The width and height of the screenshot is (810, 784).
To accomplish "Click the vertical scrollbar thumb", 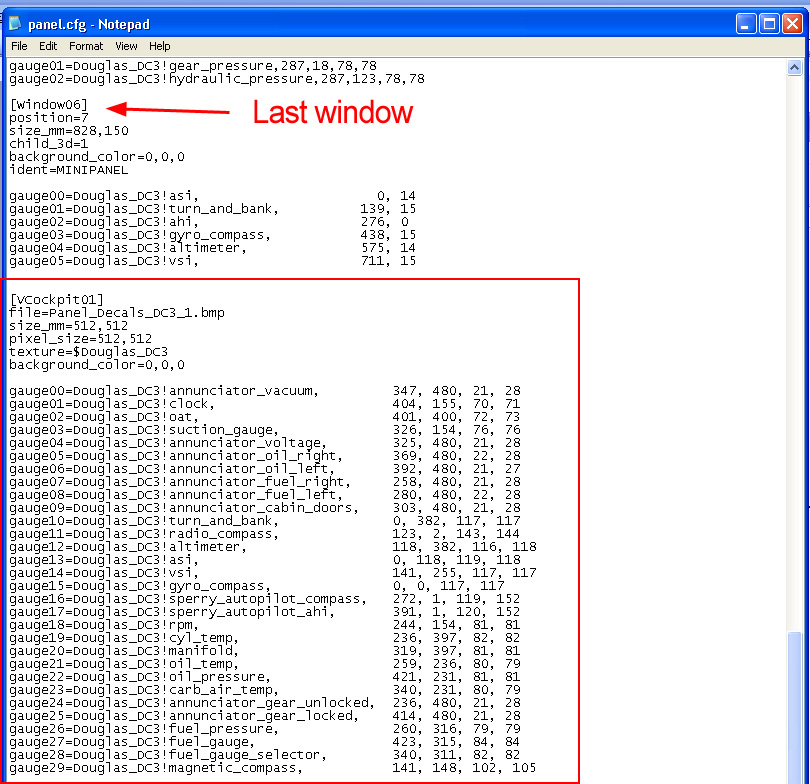I will pyautogui.click(x=794, y=708).
